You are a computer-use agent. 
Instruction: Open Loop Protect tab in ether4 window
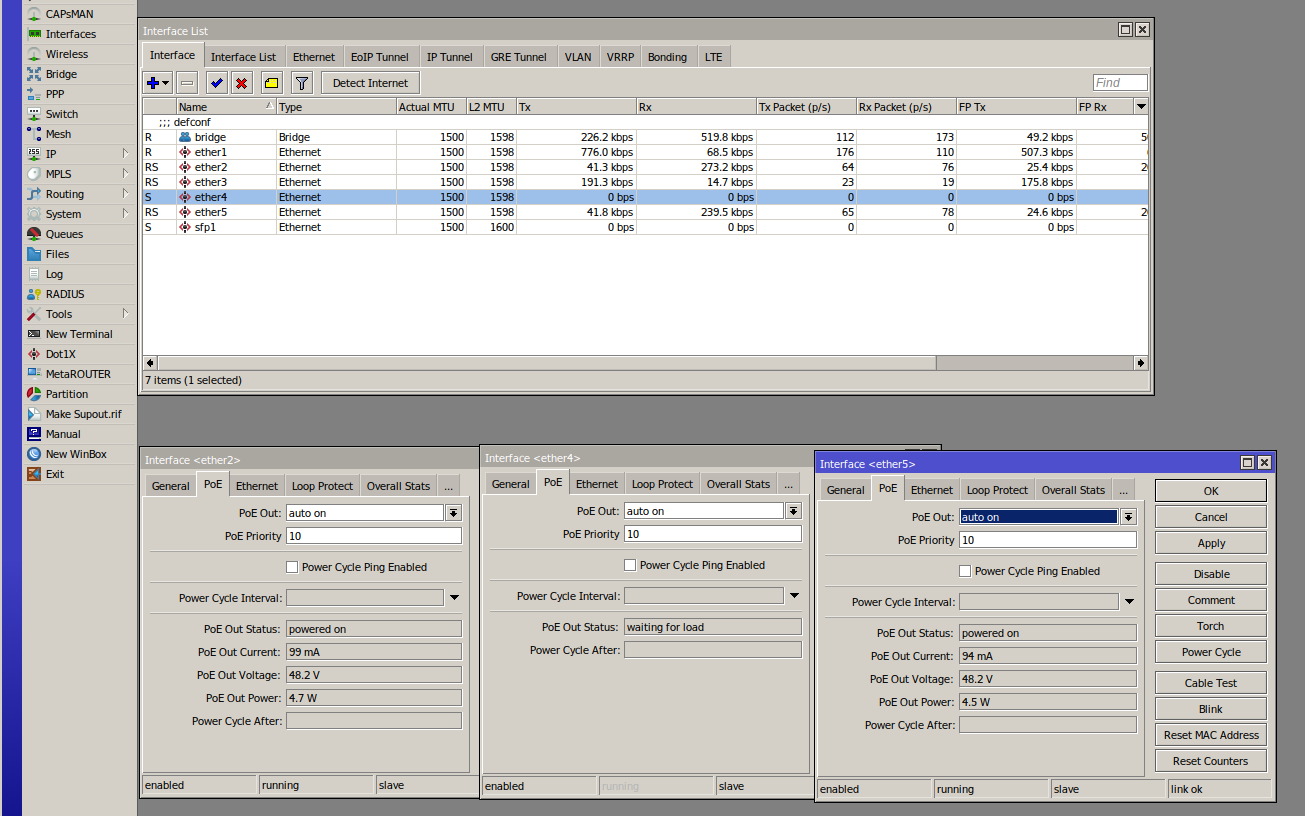tap(662, 484)
